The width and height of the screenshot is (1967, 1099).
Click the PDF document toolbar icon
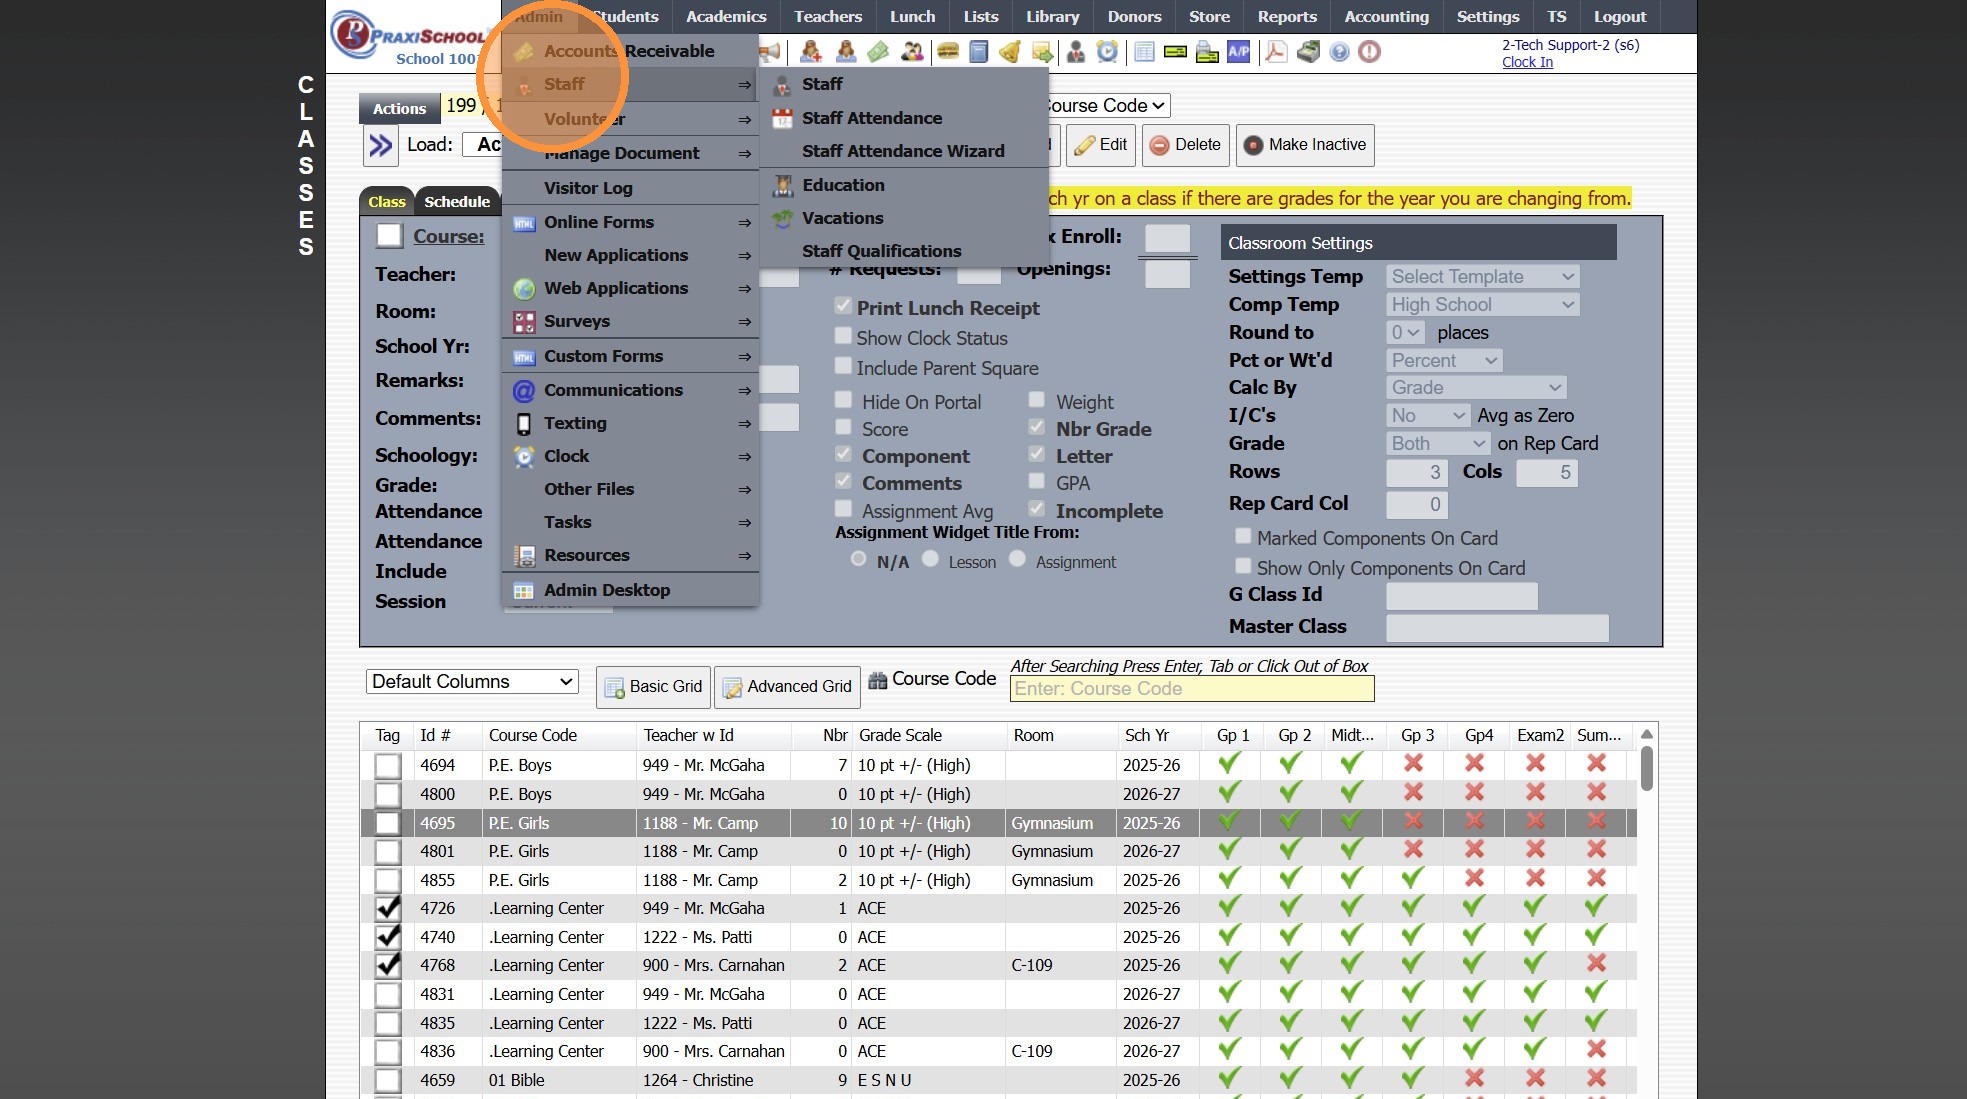pos(1275,52)
